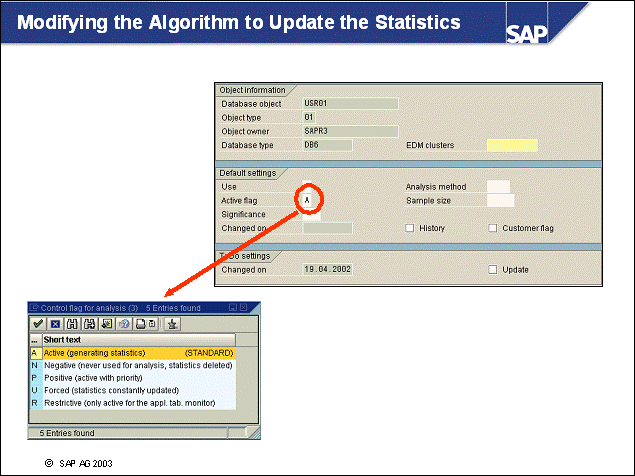635x476 pixels.
Task: Click the Sample size input field
Action: coord(499,201)
